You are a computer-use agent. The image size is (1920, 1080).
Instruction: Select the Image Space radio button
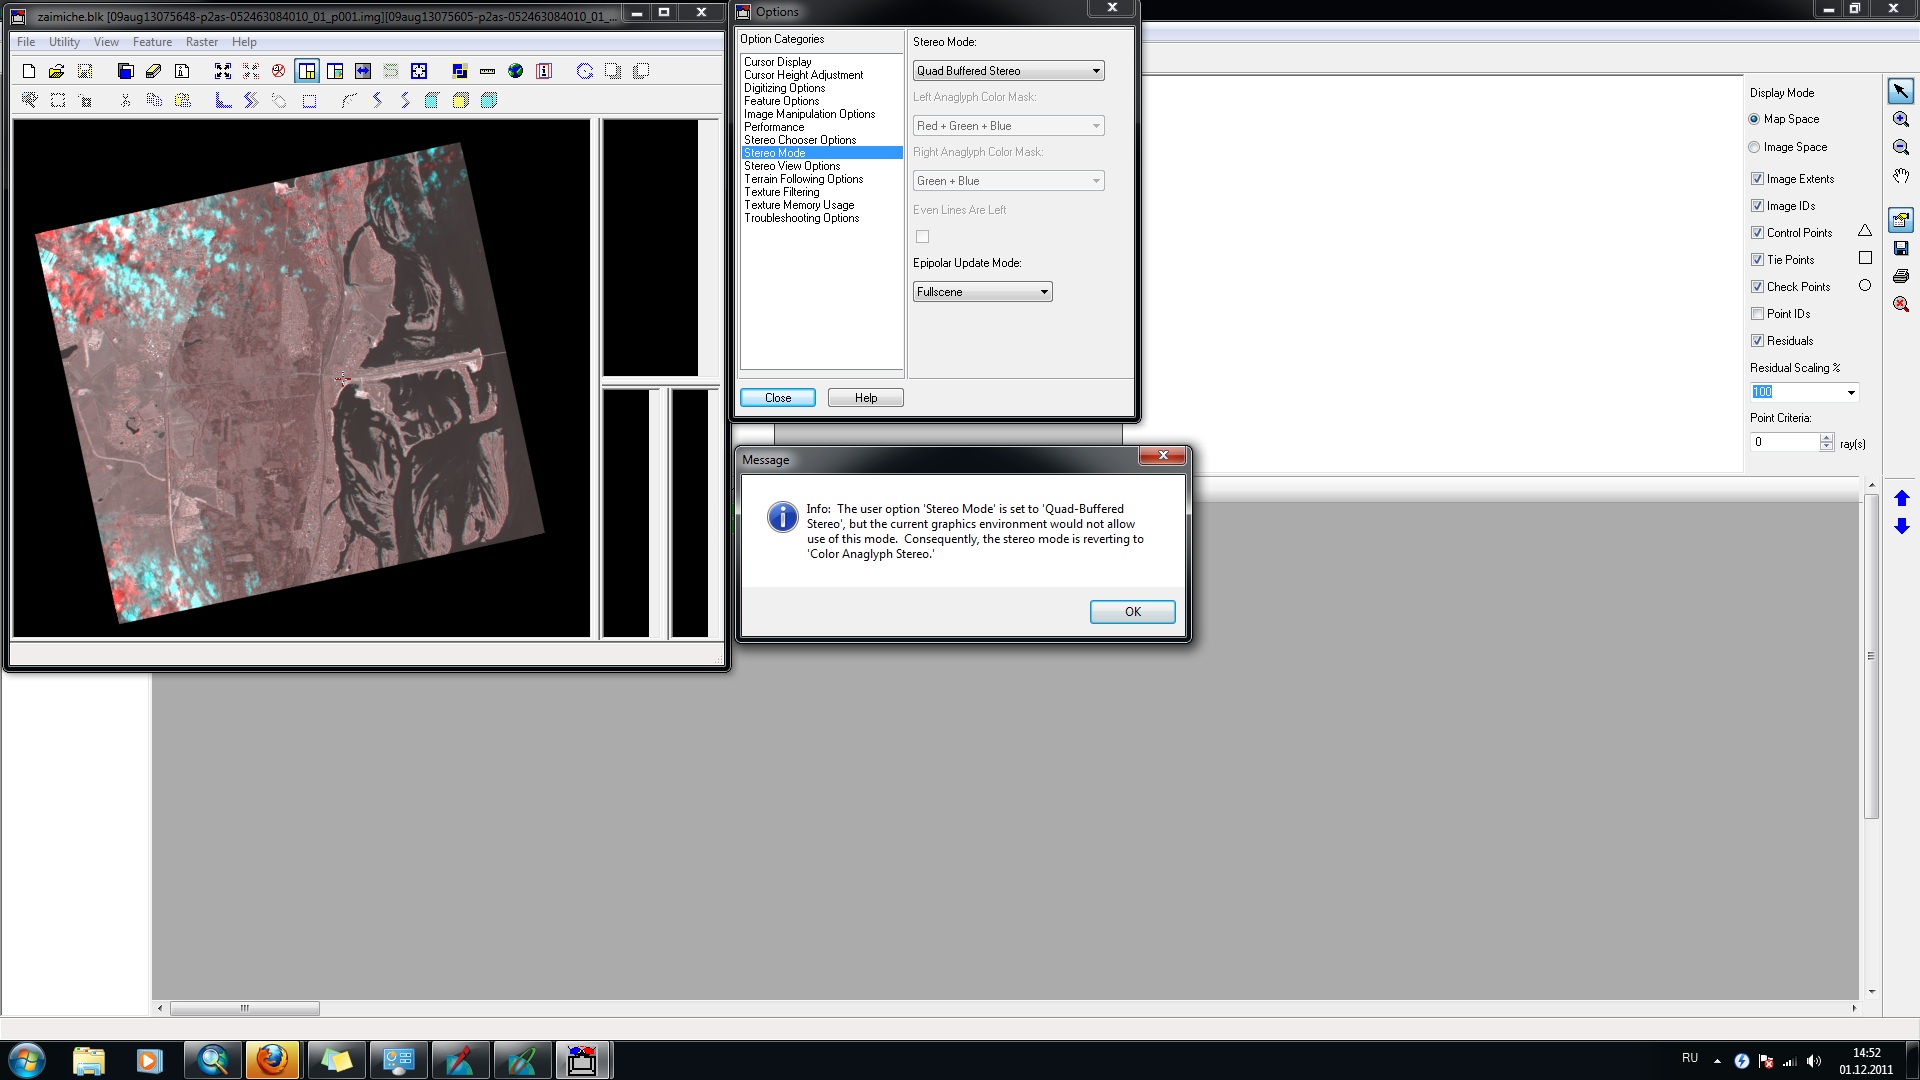pos(1754,147)
